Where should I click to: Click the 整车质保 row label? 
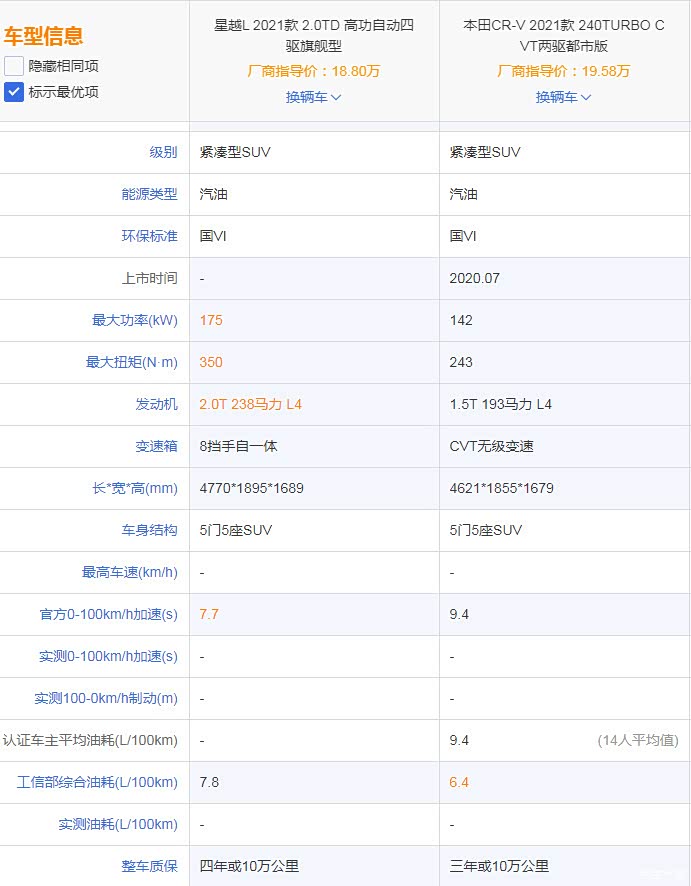click(x=149, y=866)
